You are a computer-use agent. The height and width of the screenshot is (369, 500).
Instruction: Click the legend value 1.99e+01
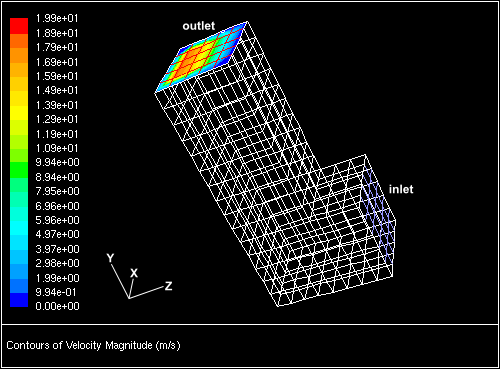57,18
